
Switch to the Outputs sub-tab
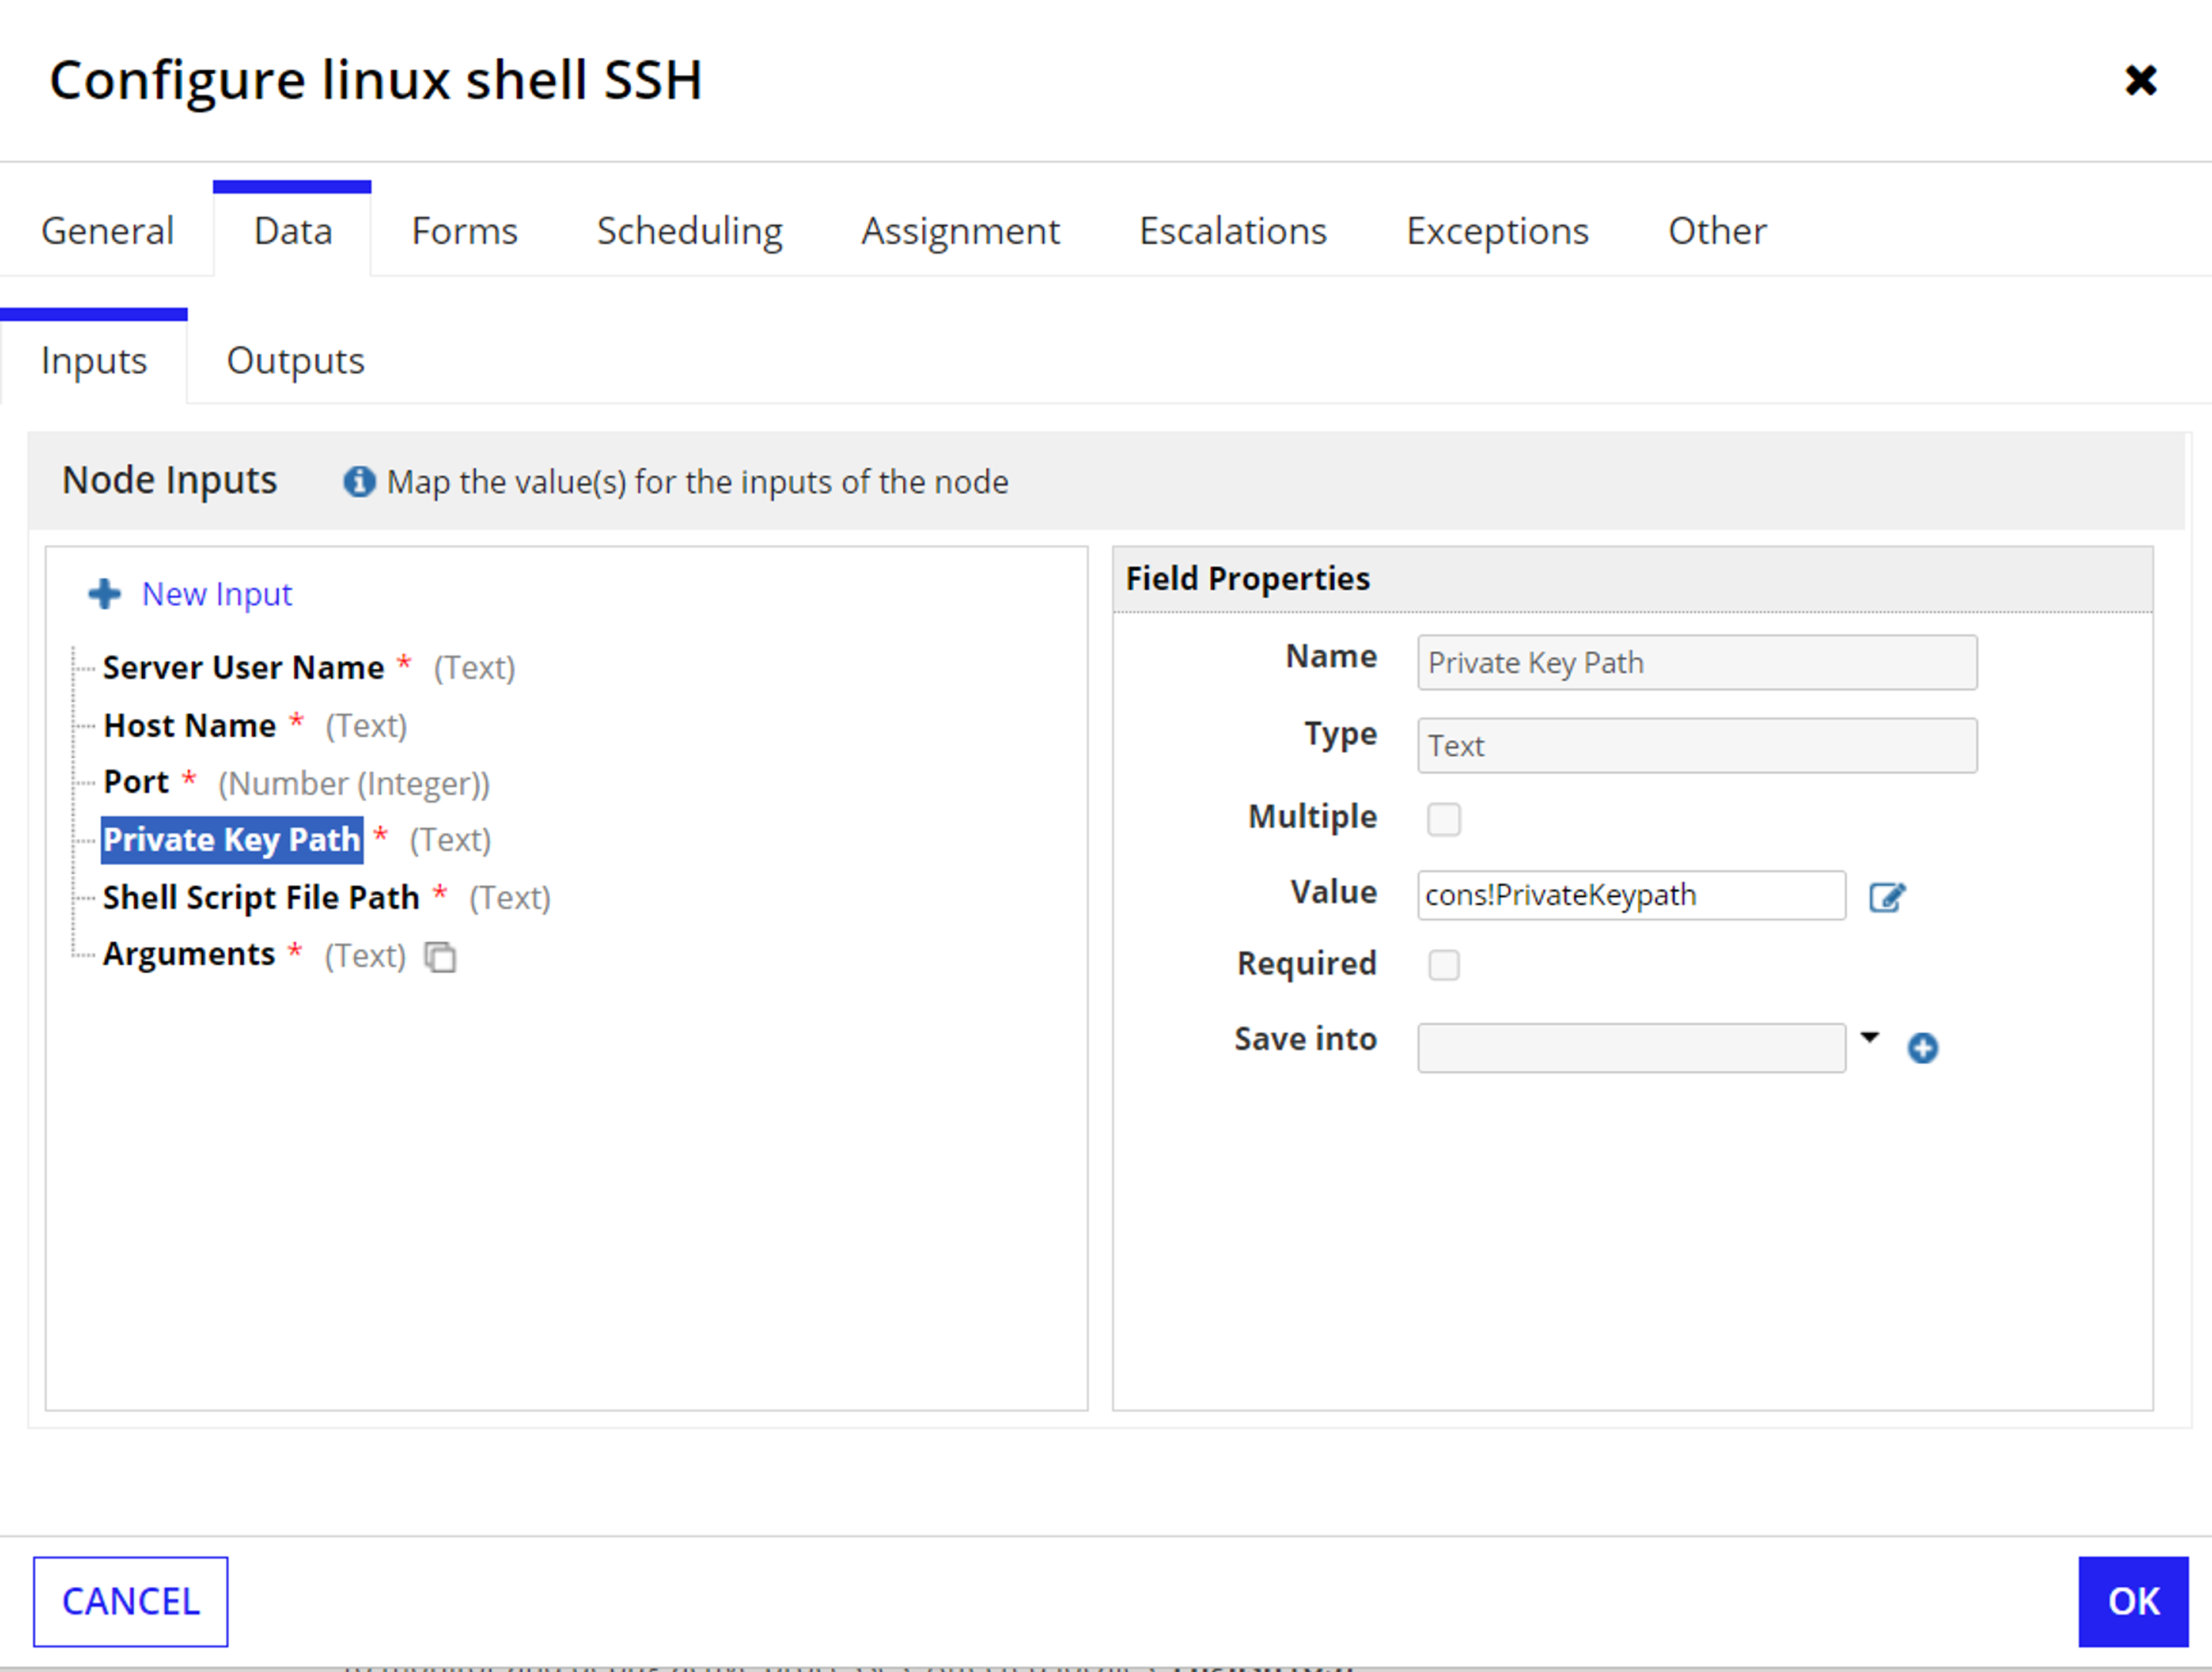pyautogui.click(x=295, y=360)
